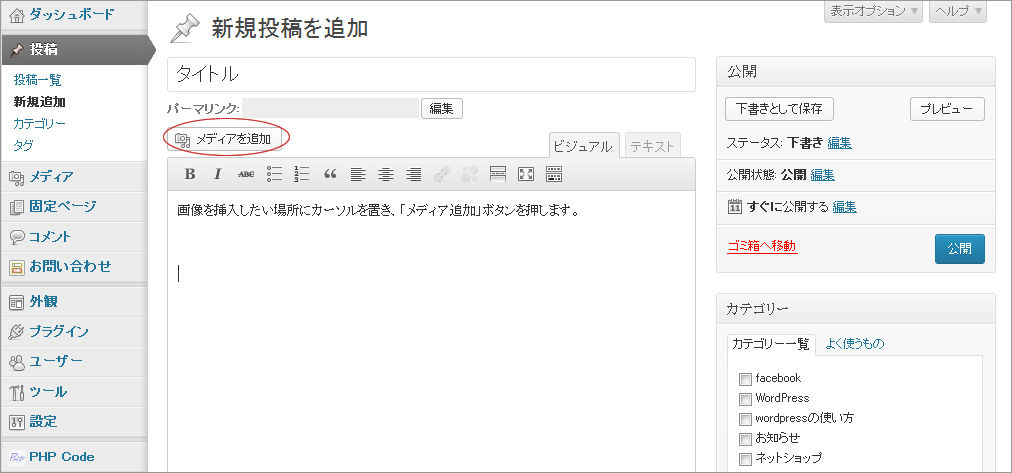Align text left
This screenshot has width=1012, height=473.
358,174
